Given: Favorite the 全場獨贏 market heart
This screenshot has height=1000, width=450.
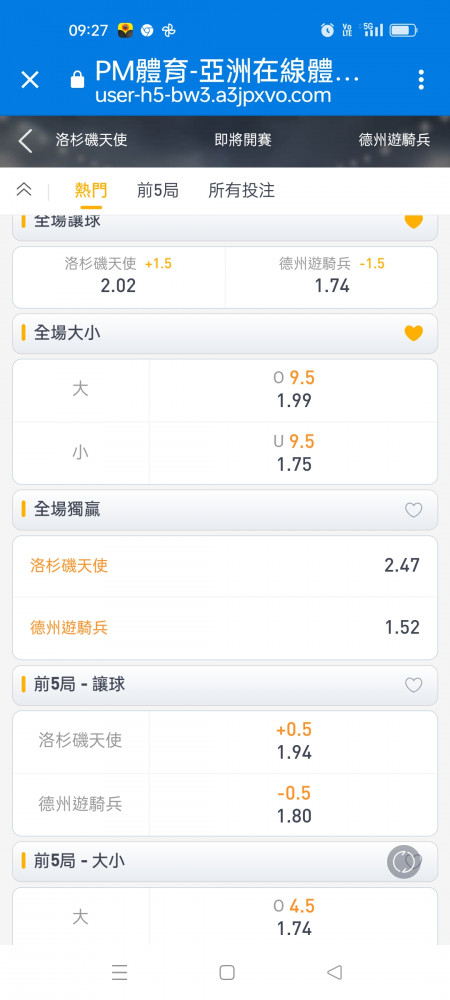Looking at the screenshot, I should point(414,510).
